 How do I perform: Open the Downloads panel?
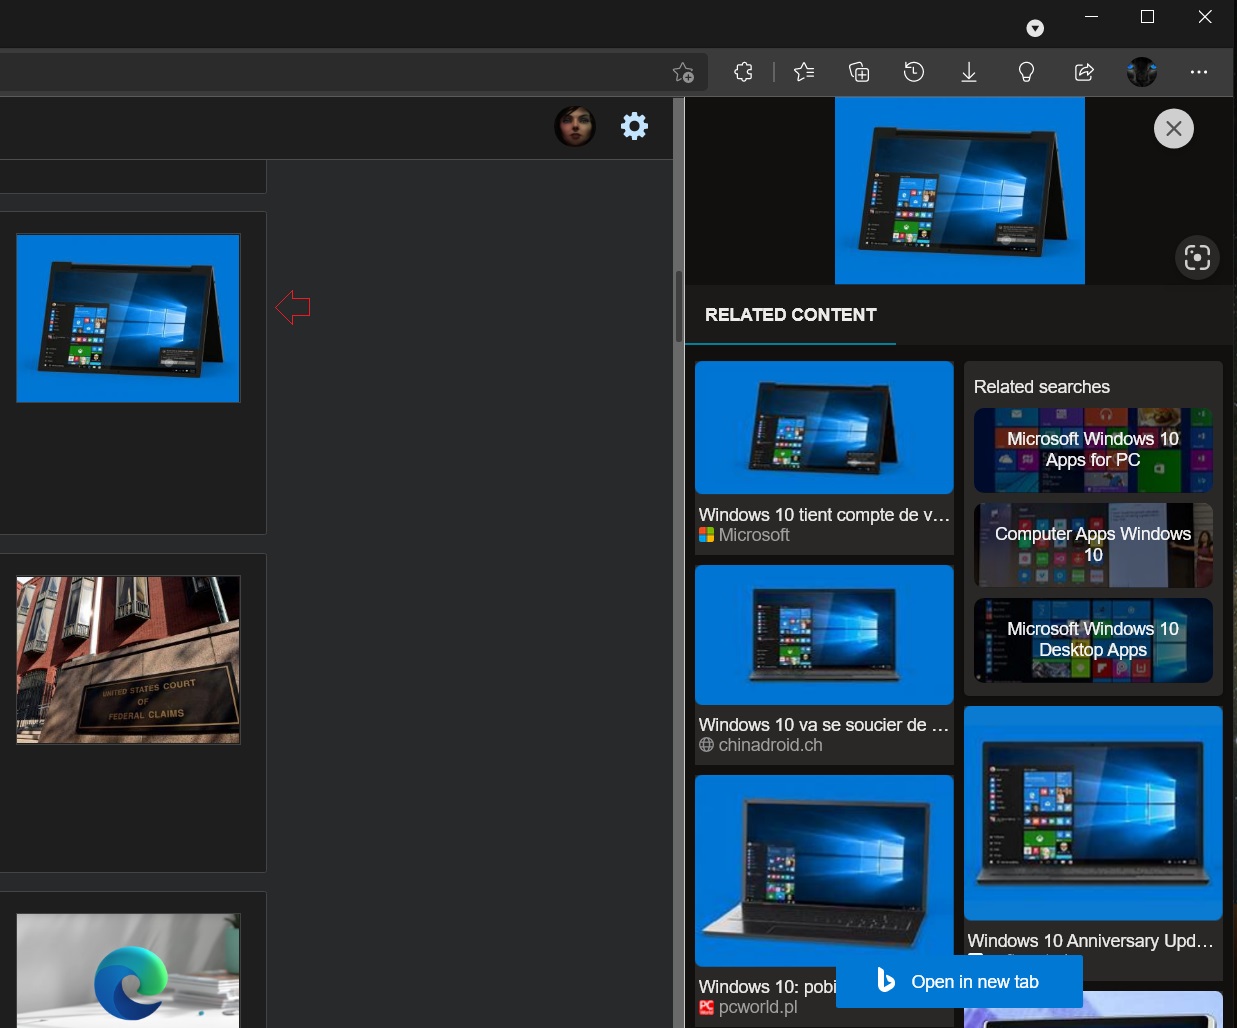click(969, 72)
